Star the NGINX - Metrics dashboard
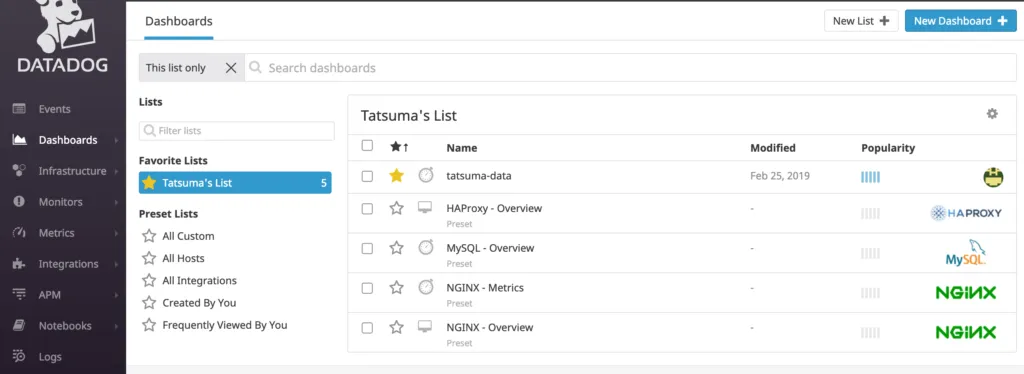The width and height of the screenshot is (1024, 374). [x=396, y=287]
